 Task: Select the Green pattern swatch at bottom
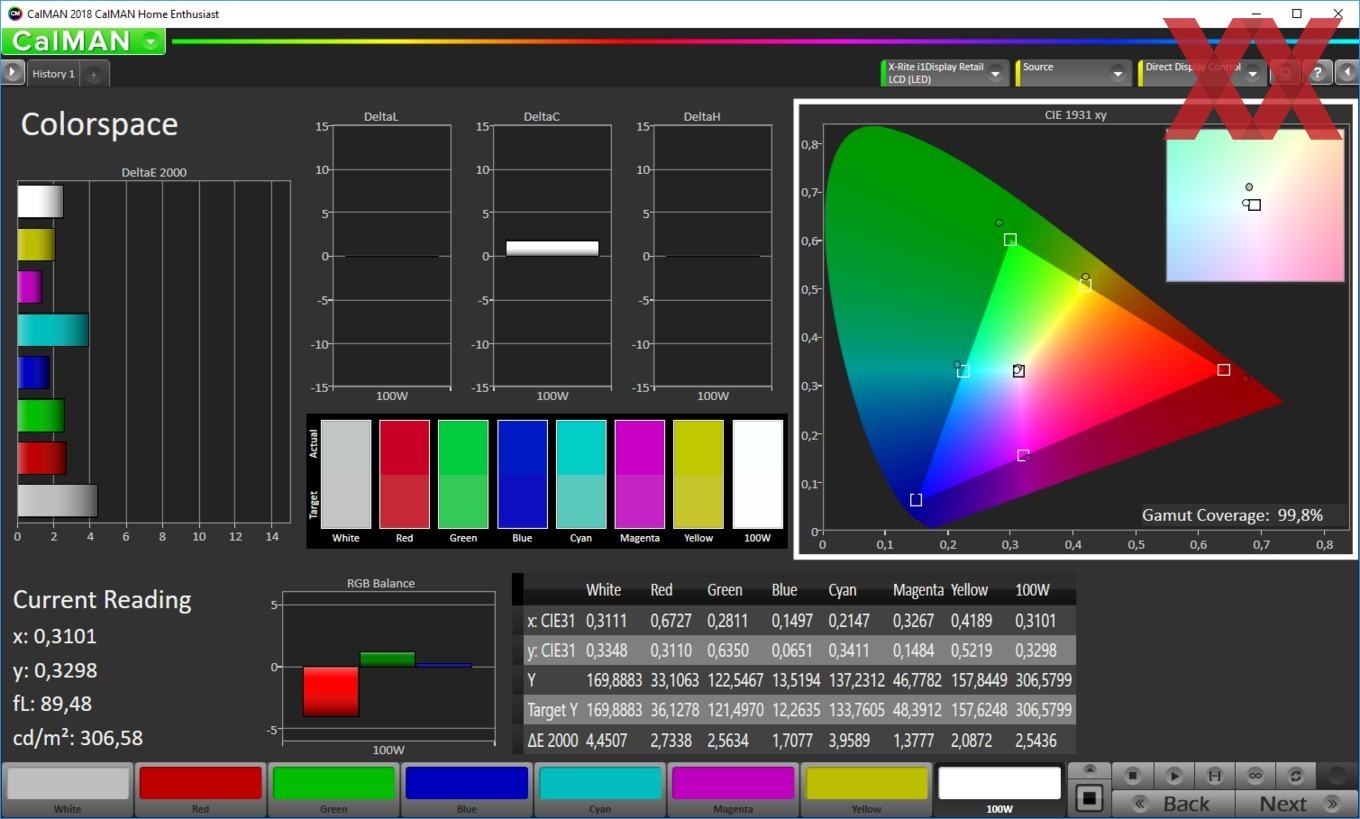click(x=334, y=789)
